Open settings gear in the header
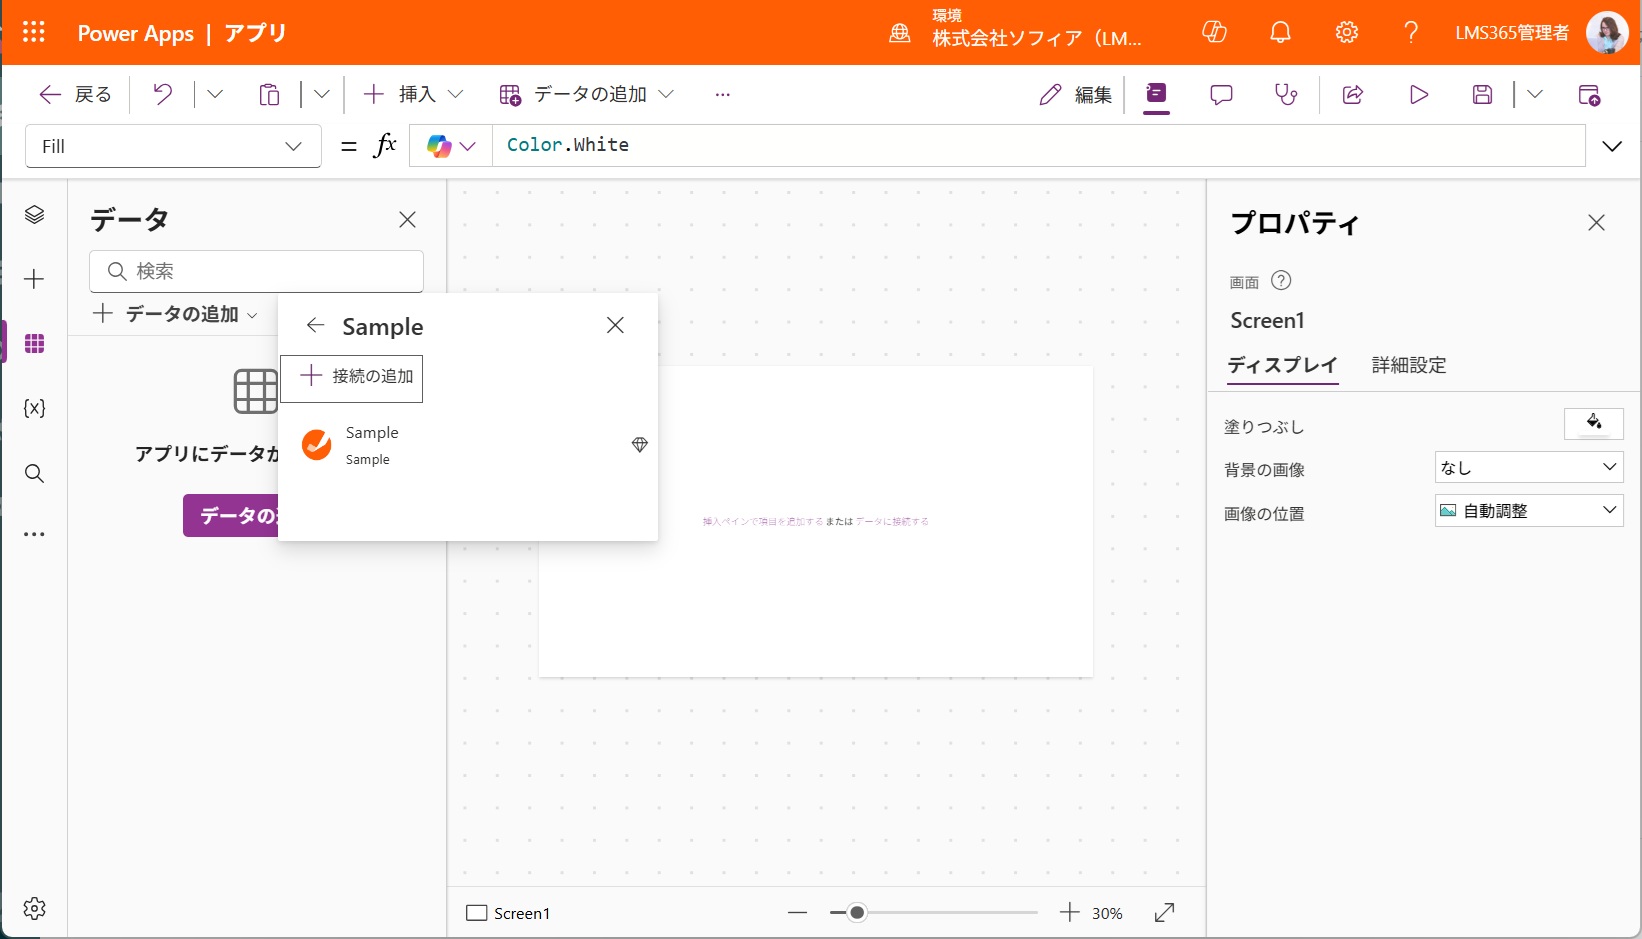Viewport: 1642px width, 939px height. coord(1347,32)
